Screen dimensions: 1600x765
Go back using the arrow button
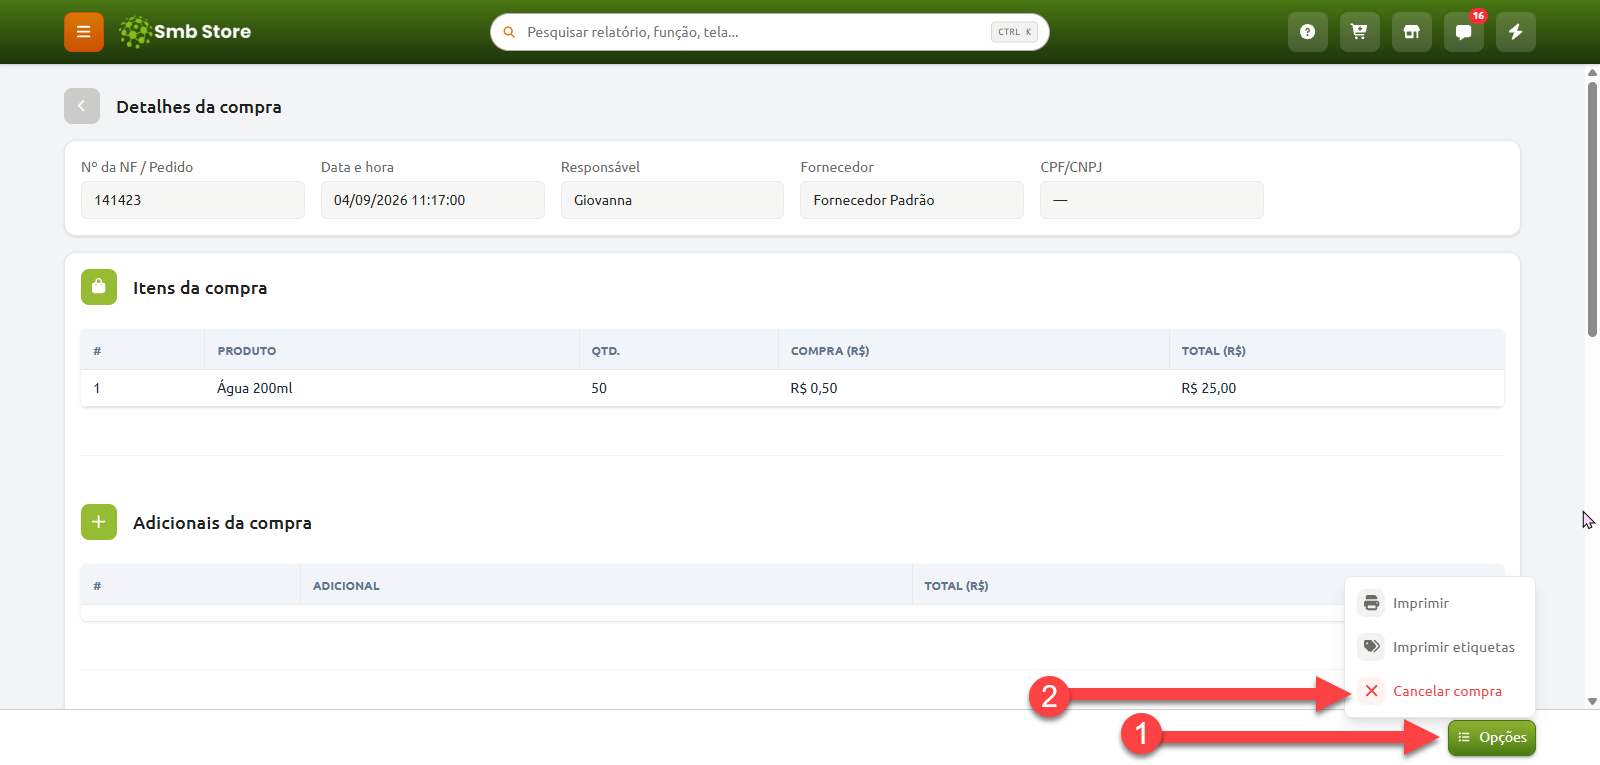point(82,106)
